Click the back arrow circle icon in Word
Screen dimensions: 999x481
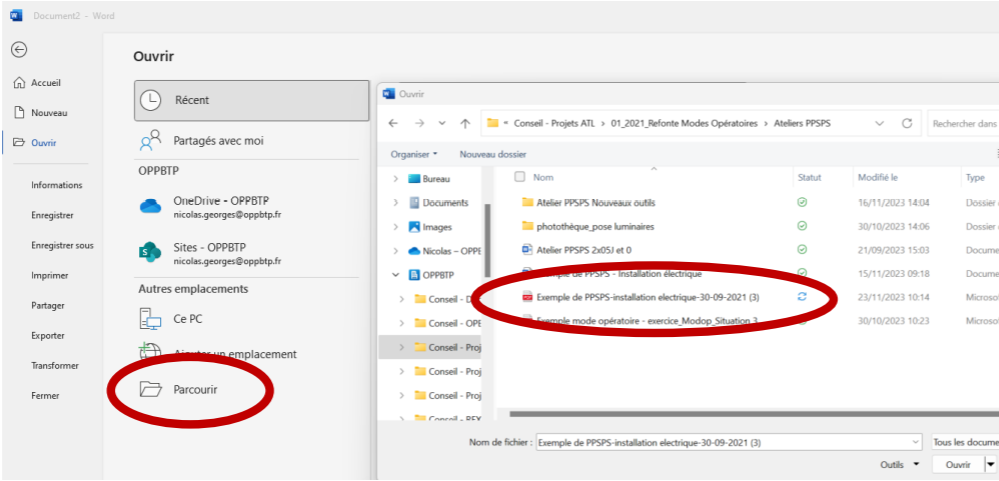tap(19, 50)
